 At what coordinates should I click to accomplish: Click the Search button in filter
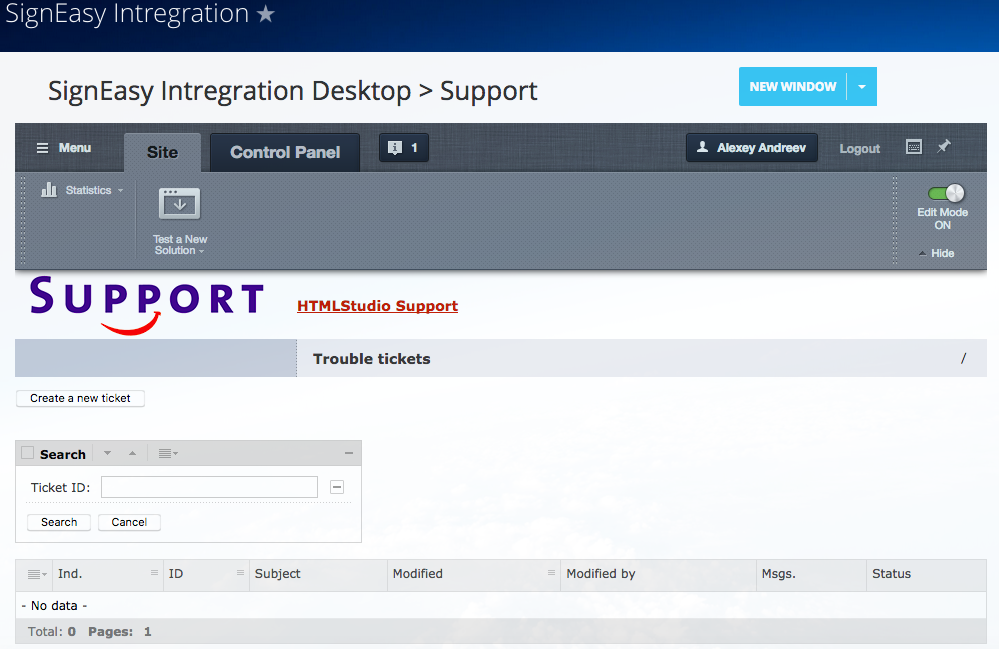tap(59, 522)
